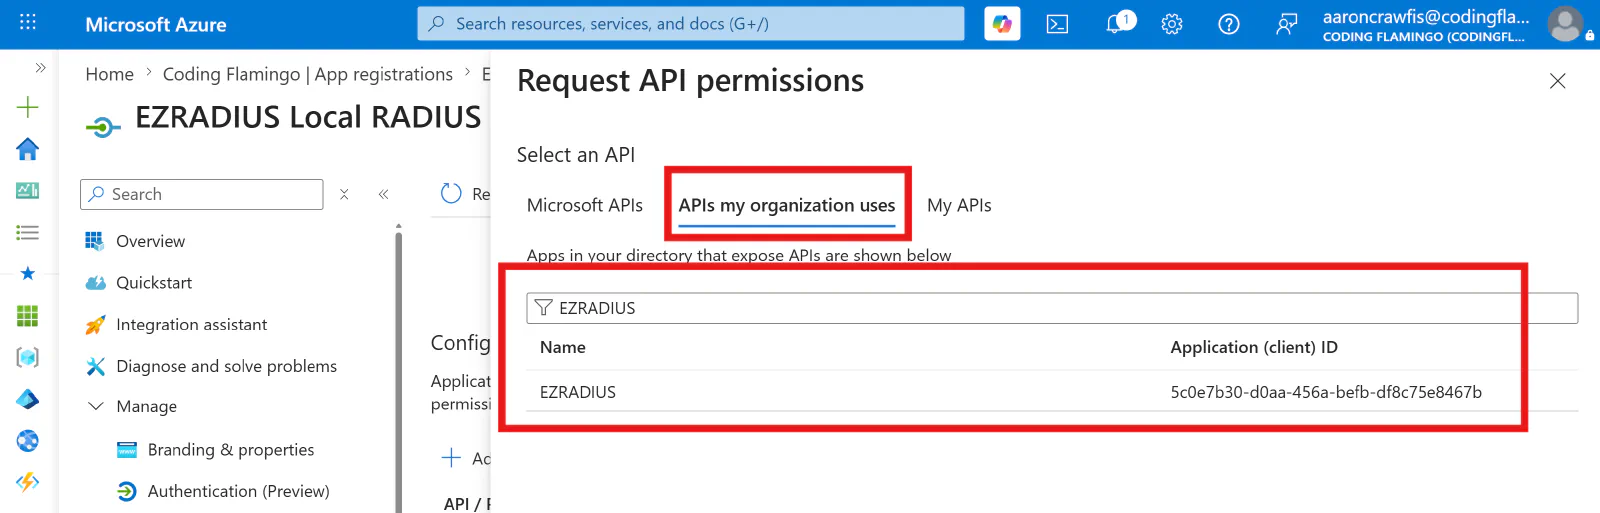Collapse the Manage section chevron
The width and height of the screenshot is (1600, 513).
96,406
